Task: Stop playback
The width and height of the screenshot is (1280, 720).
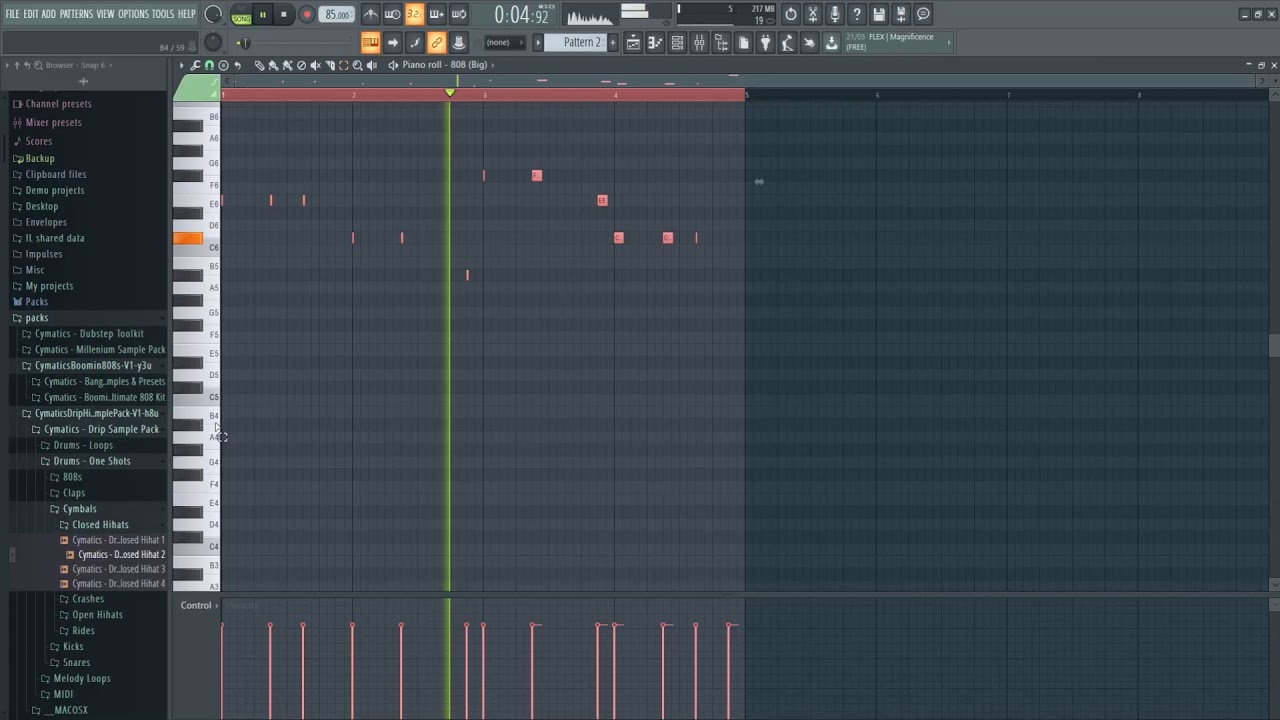Action: pos(284,15)
